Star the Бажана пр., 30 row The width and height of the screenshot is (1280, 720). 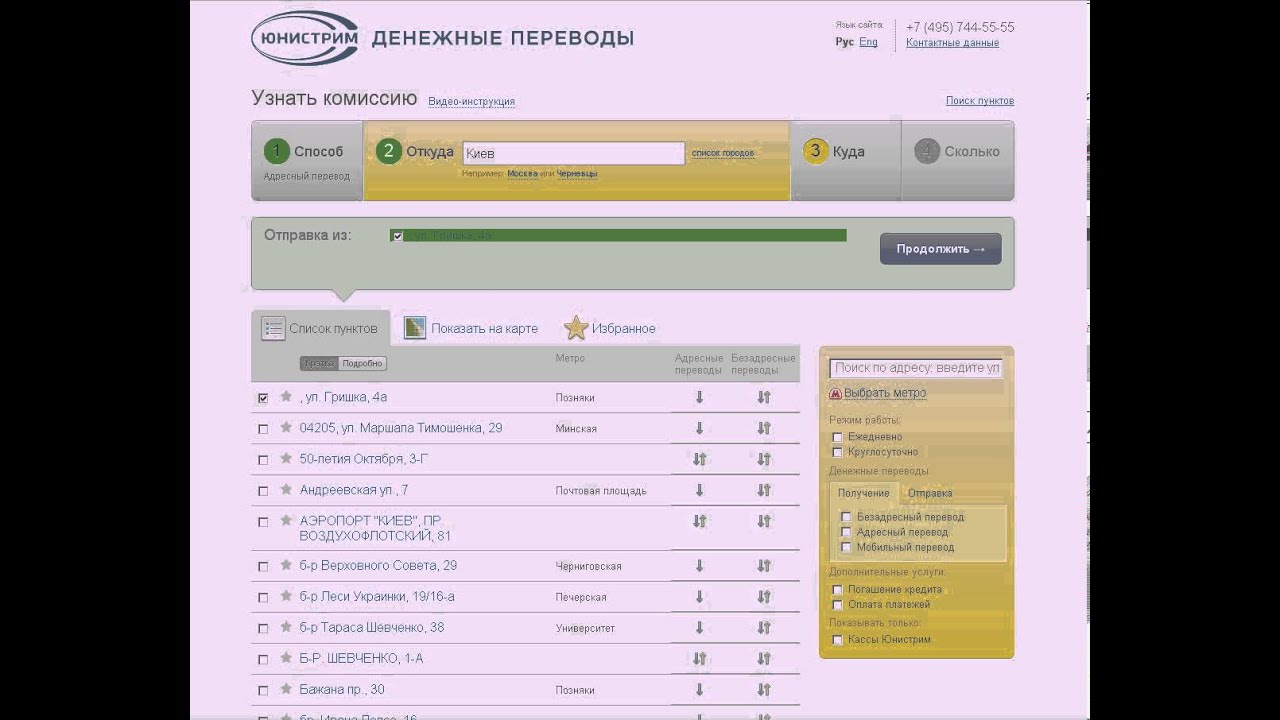pos(286,690)
